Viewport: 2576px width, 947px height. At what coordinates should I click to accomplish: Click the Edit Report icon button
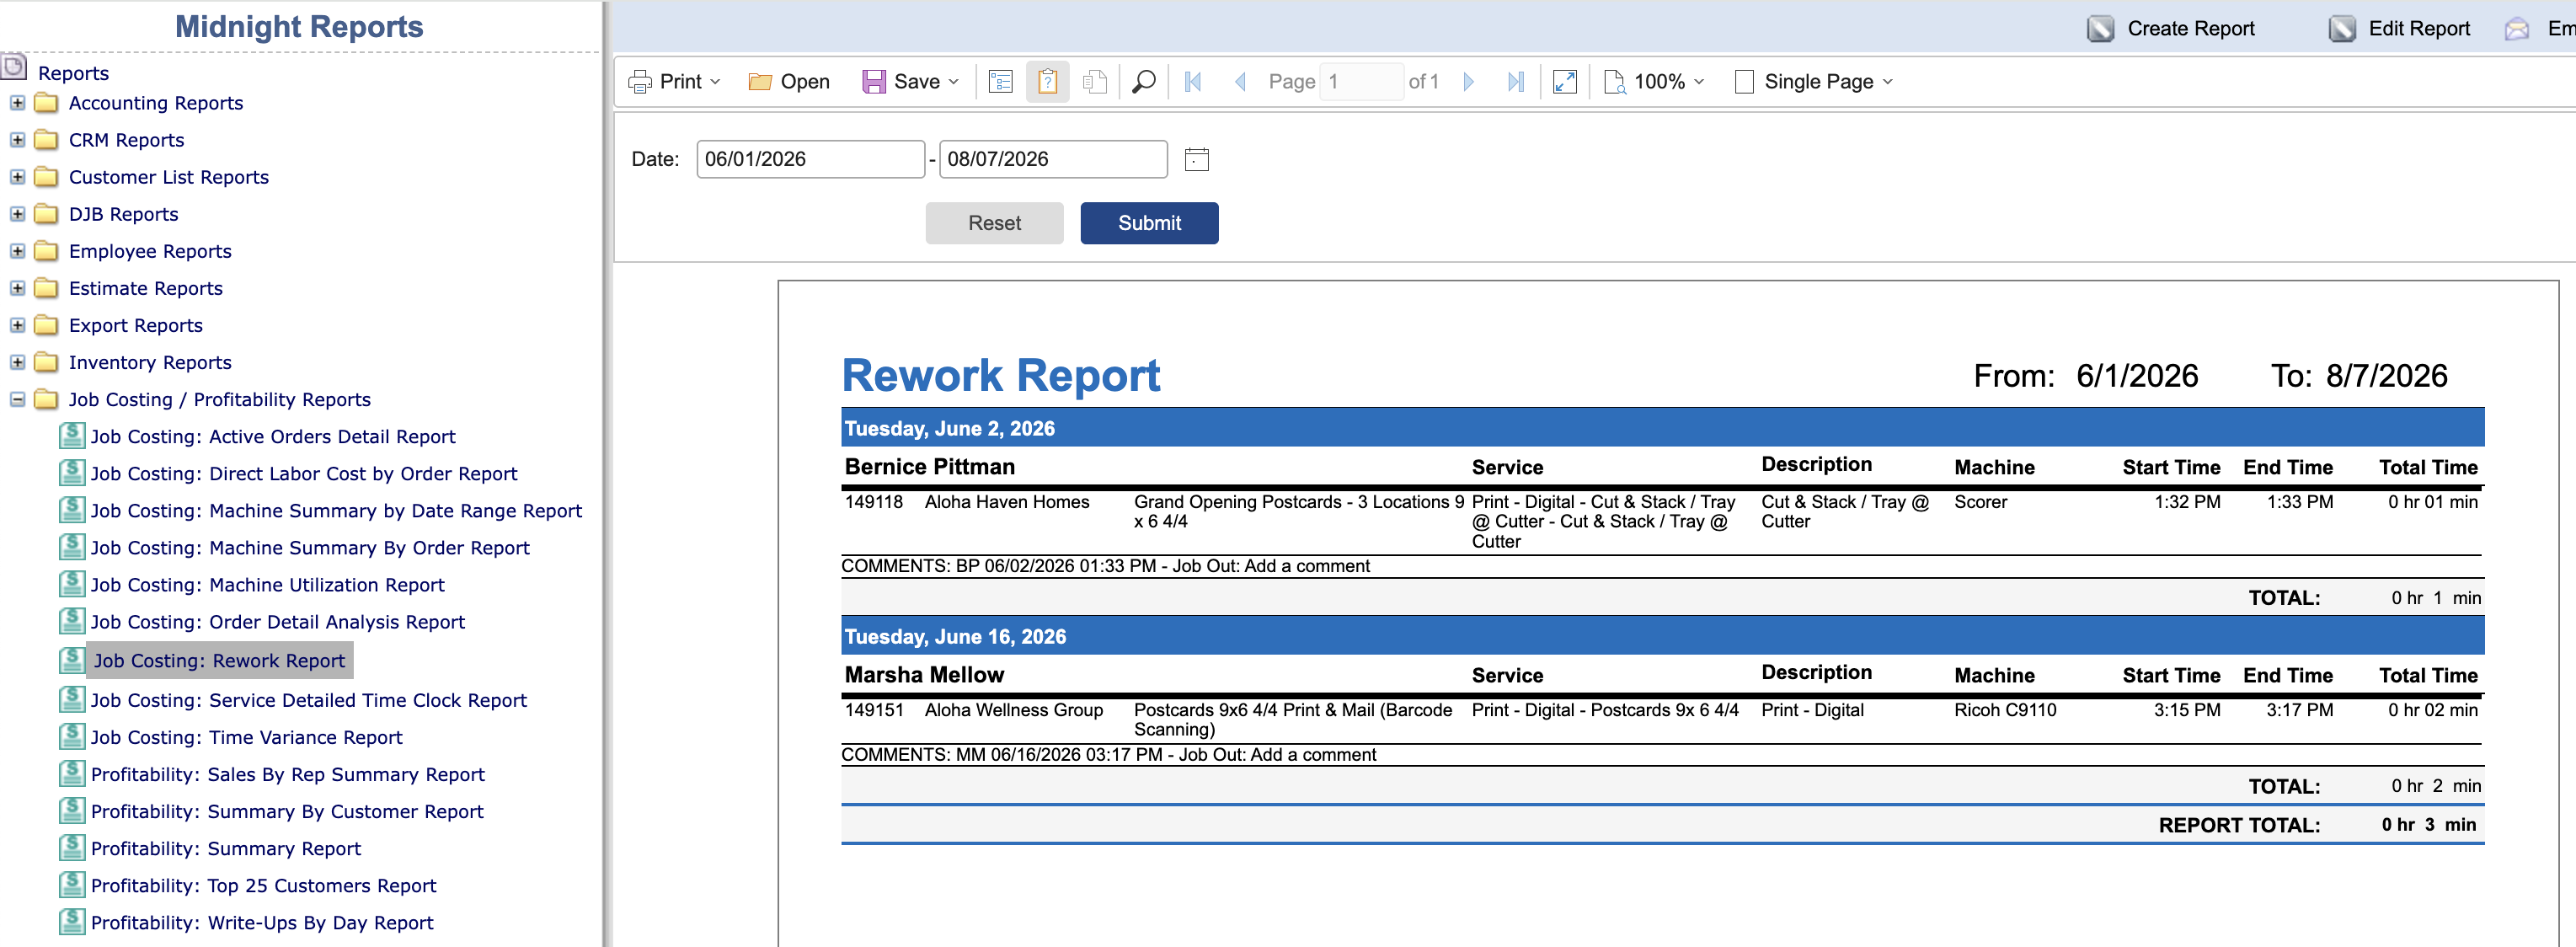point(2341,29)
